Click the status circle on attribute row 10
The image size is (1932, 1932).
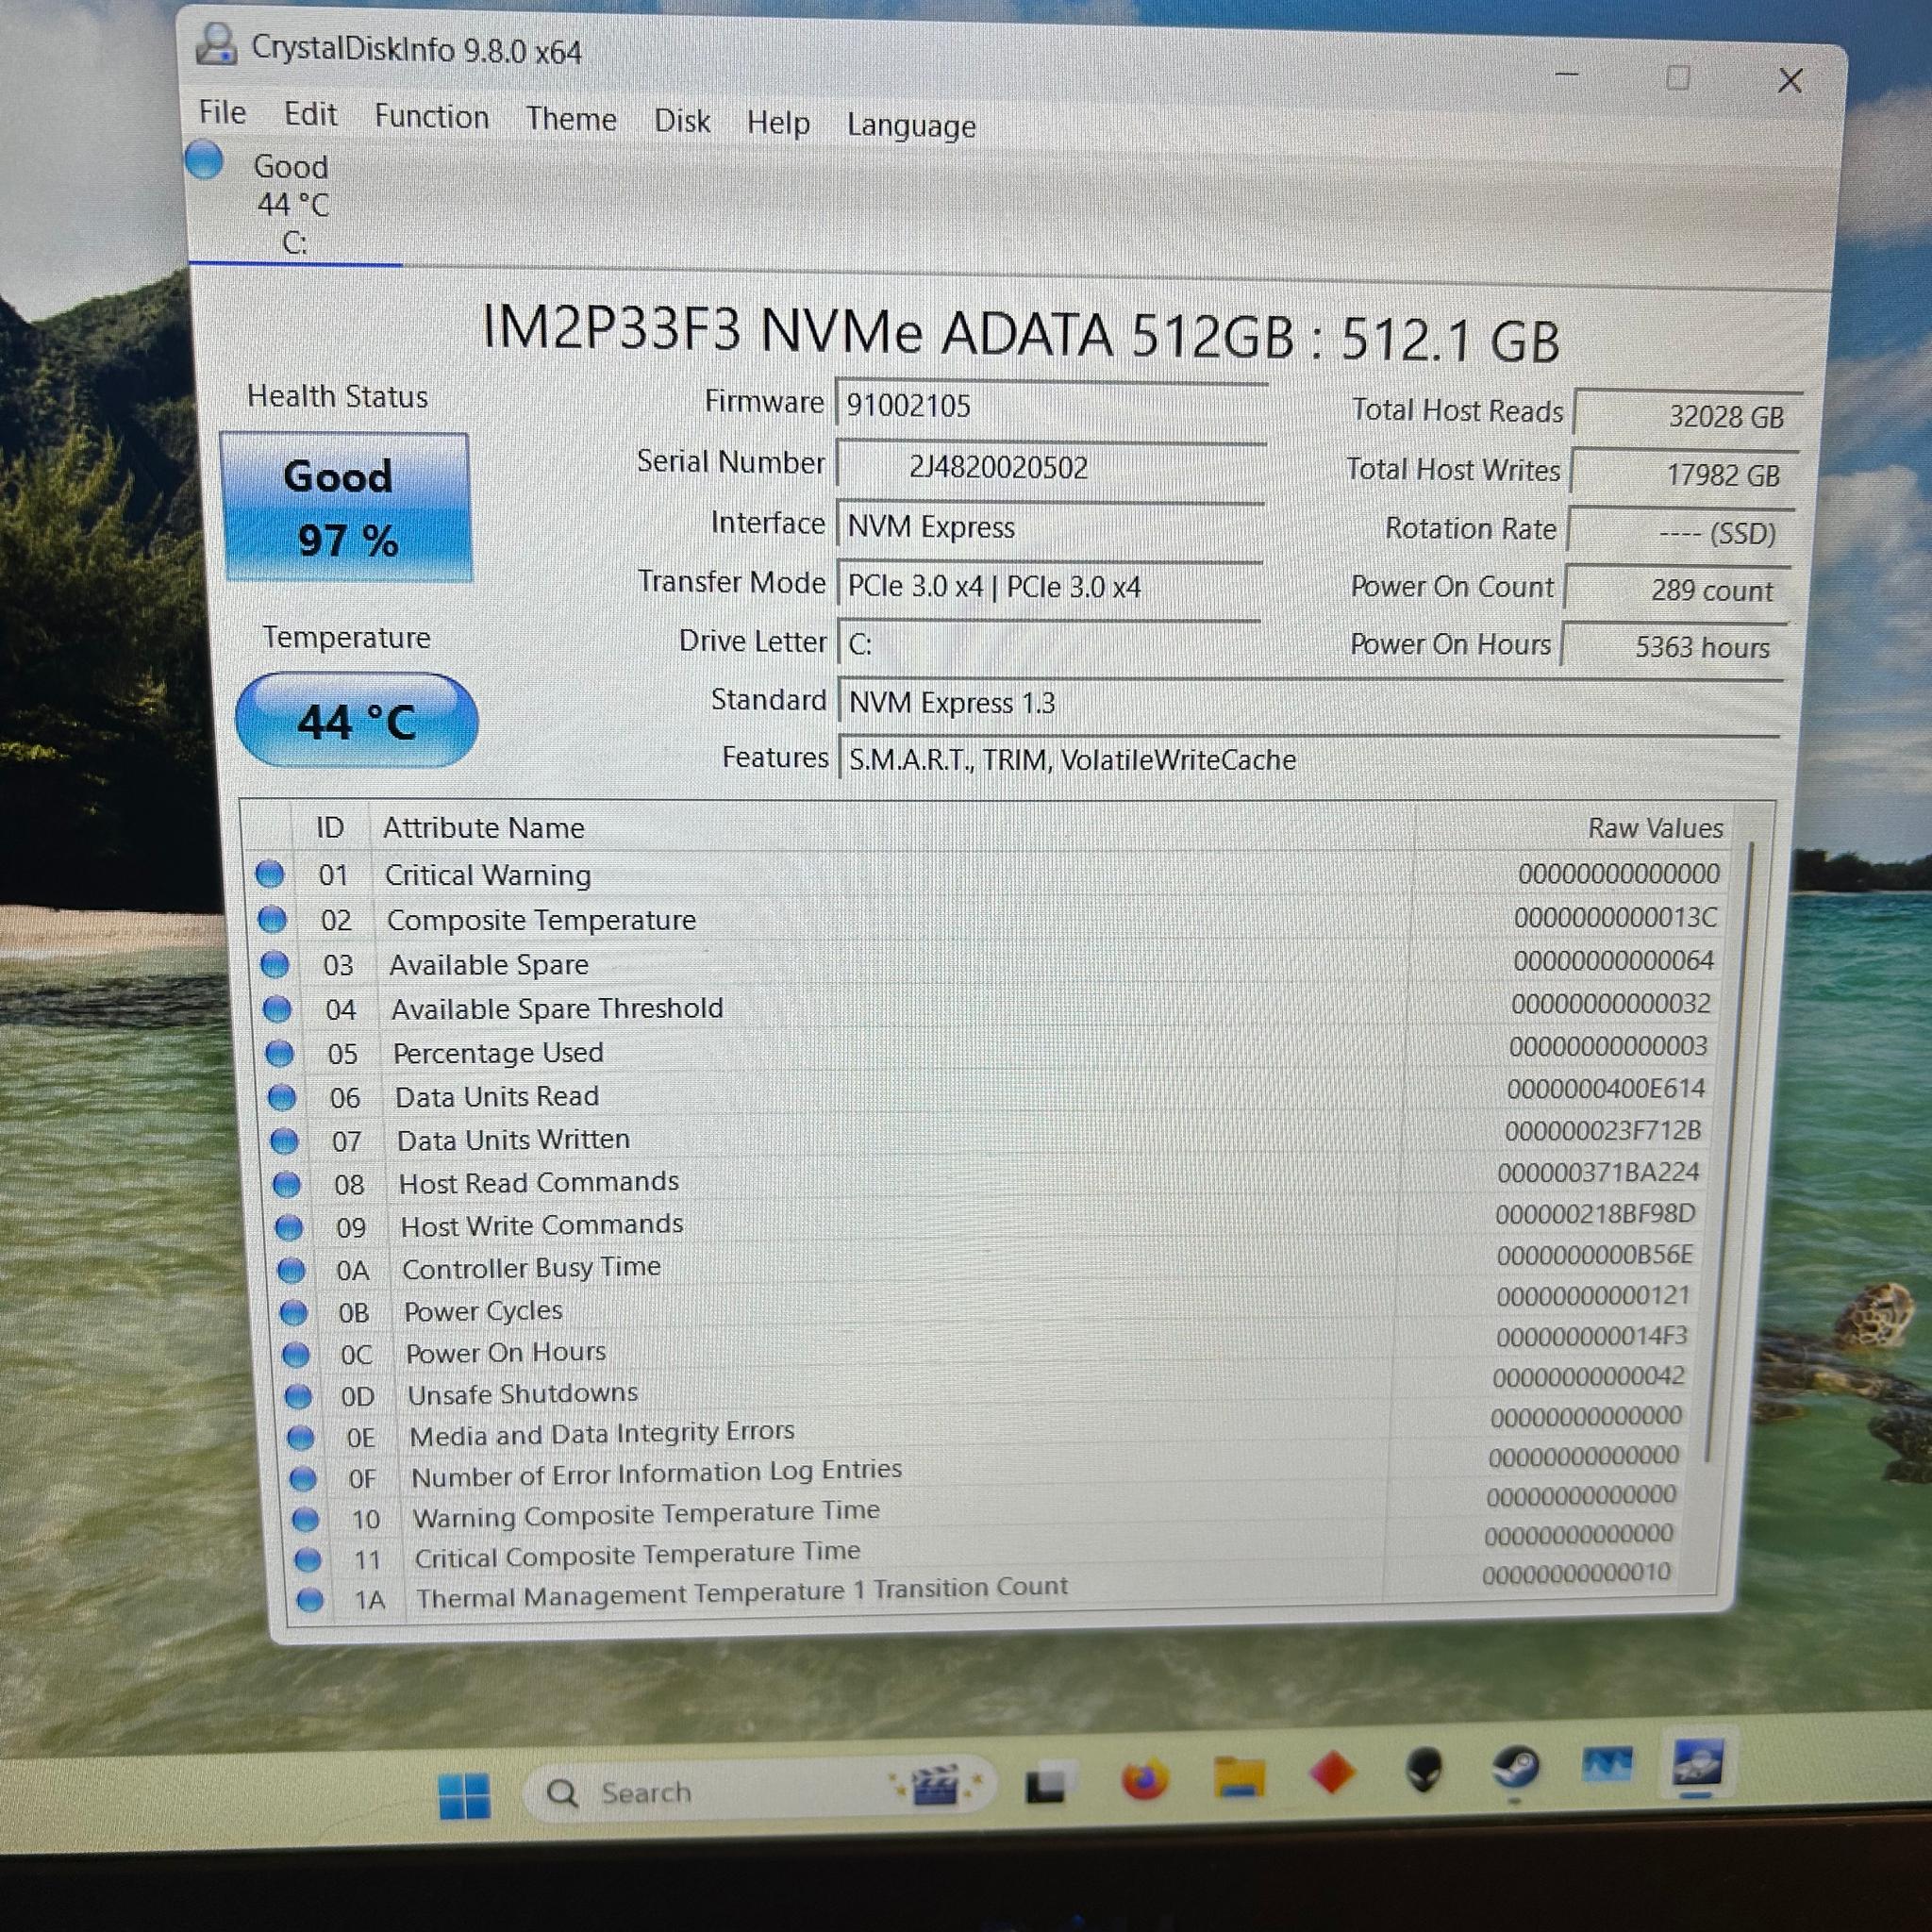305,1519
